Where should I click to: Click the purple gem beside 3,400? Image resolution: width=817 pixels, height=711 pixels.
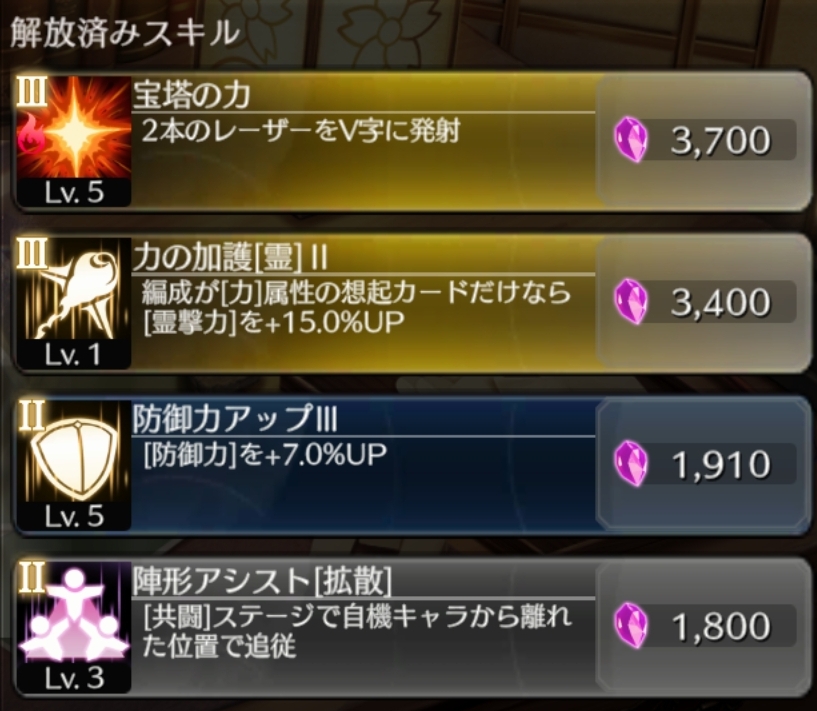click(631, 302)
